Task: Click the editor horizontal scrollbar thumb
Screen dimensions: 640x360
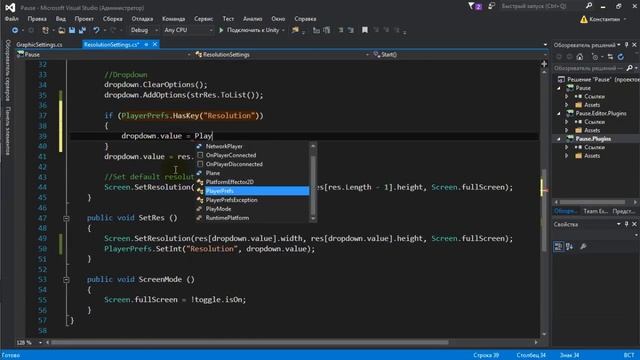Action: coord(249,342)
